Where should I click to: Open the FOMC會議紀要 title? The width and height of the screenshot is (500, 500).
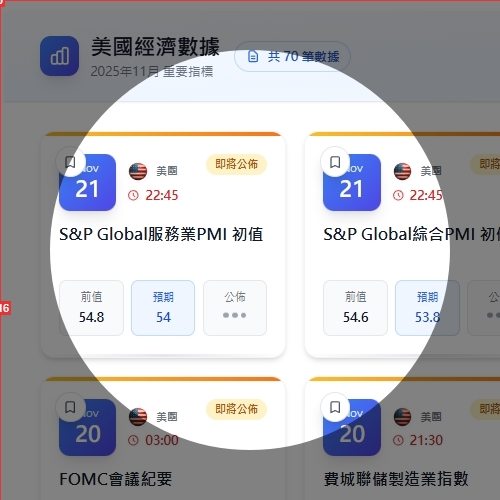pyautogui.click(x=116, y=479)
